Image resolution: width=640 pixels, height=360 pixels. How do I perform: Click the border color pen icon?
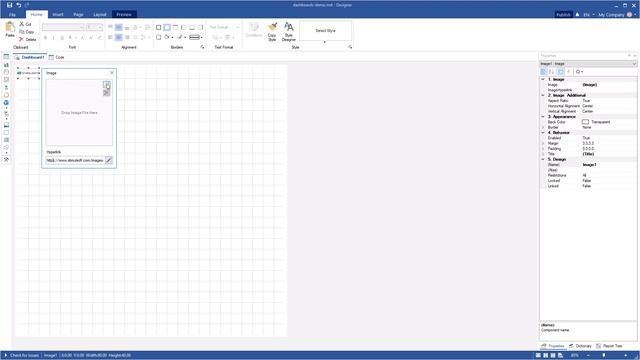pos(180,37)
